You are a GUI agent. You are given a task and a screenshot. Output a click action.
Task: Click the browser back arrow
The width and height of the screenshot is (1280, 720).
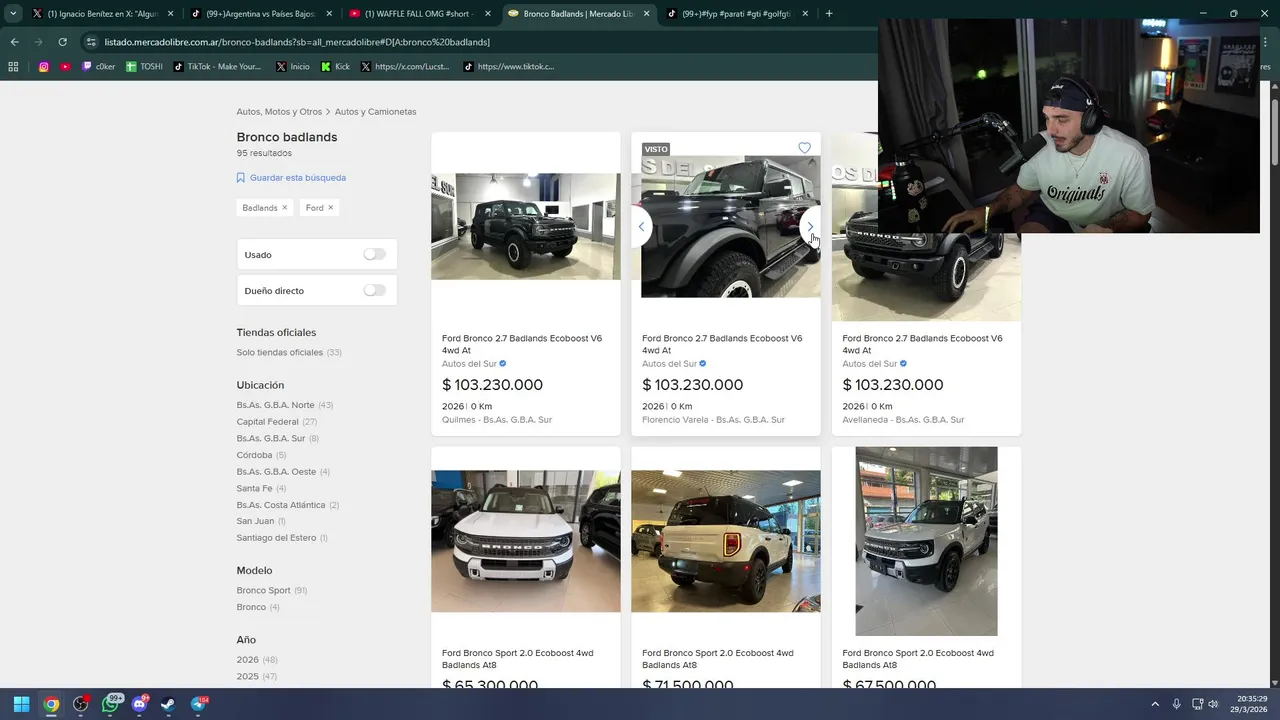14,42
